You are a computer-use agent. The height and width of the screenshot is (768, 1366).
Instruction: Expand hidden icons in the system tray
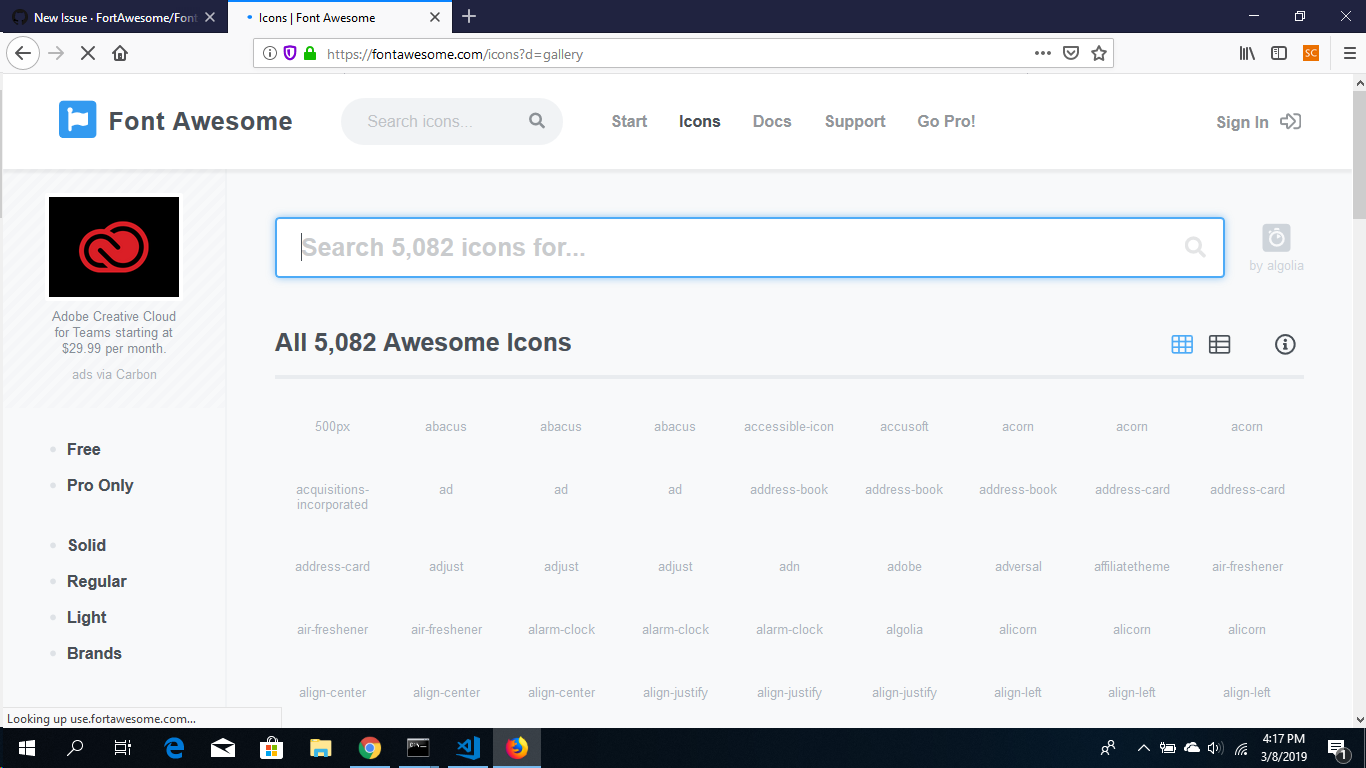(1143, 747)
